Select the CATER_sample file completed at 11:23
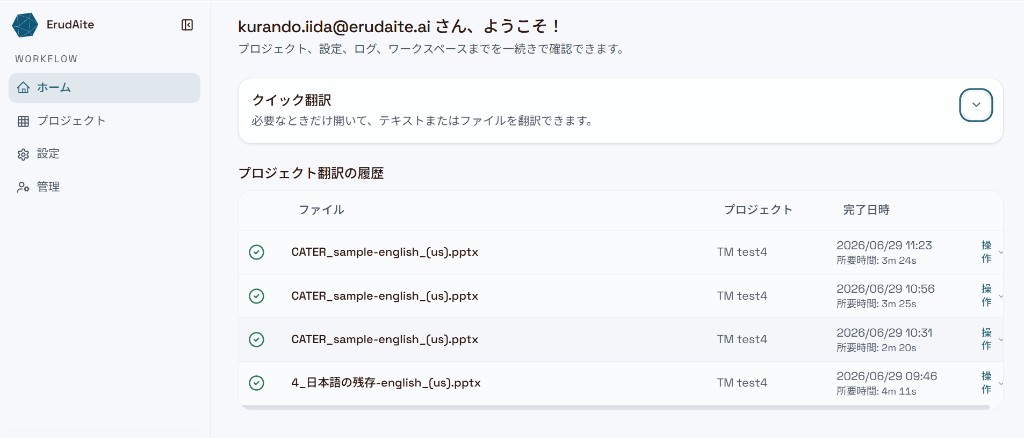The image size is (1024, 438). click(x=385, y=252)
